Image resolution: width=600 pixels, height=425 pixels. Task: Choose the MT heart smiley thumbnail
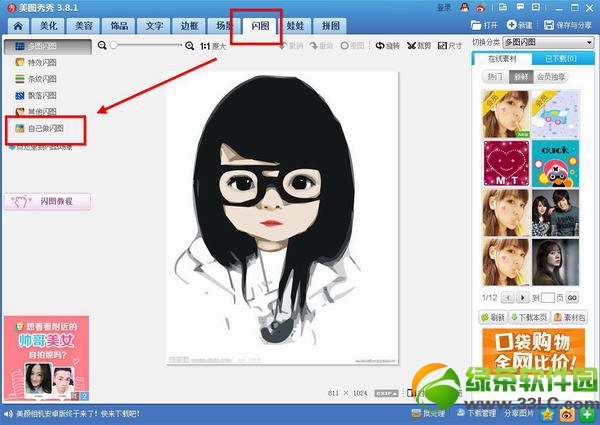[x=506, y=163]
